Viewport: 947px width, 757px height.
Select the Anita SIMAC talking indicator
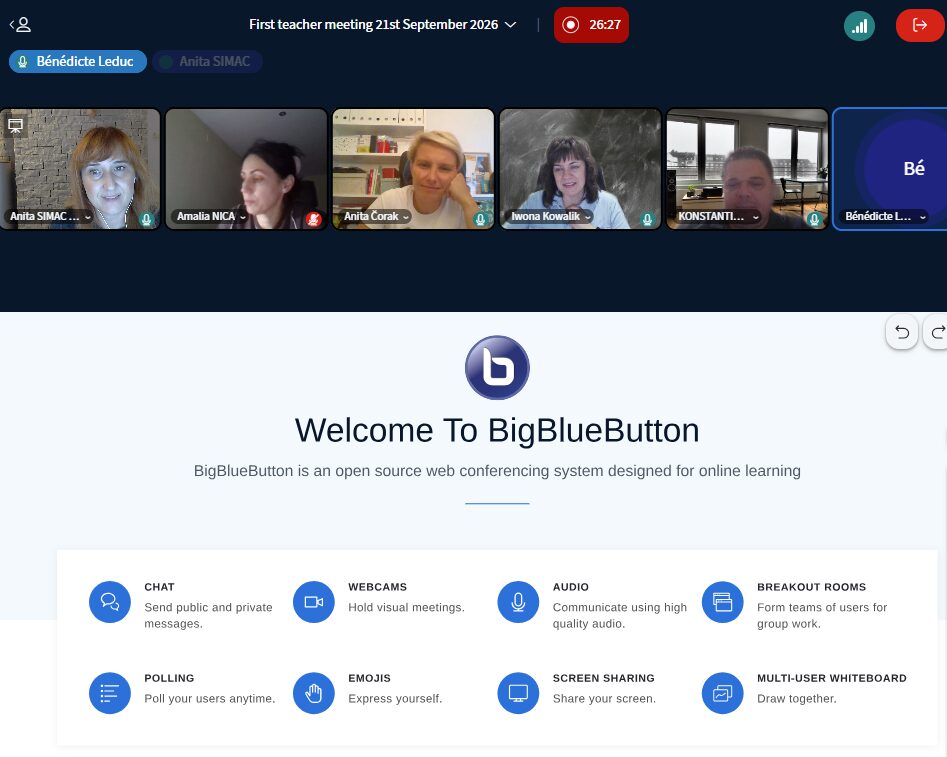pyautogui.click(x=207, y=62)
